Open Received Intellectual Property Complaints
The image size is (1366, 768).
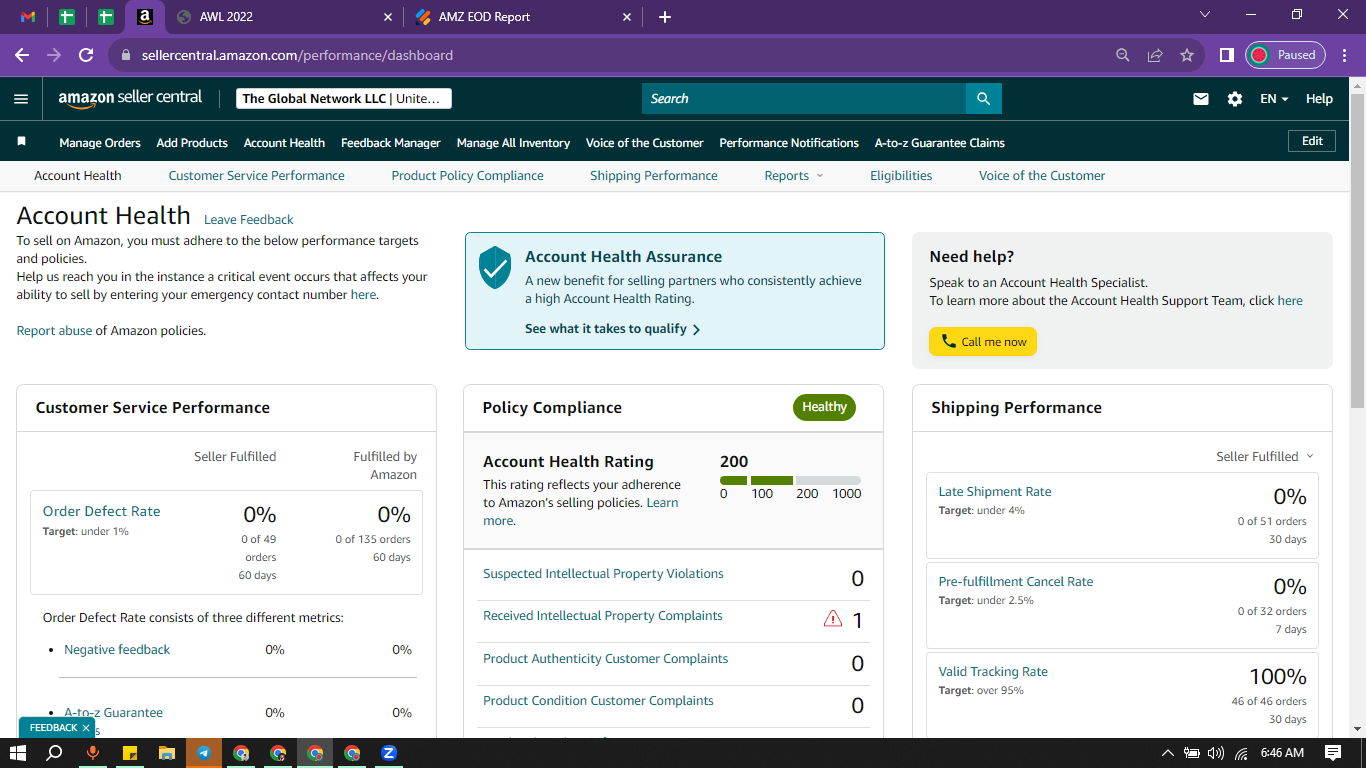603,616
